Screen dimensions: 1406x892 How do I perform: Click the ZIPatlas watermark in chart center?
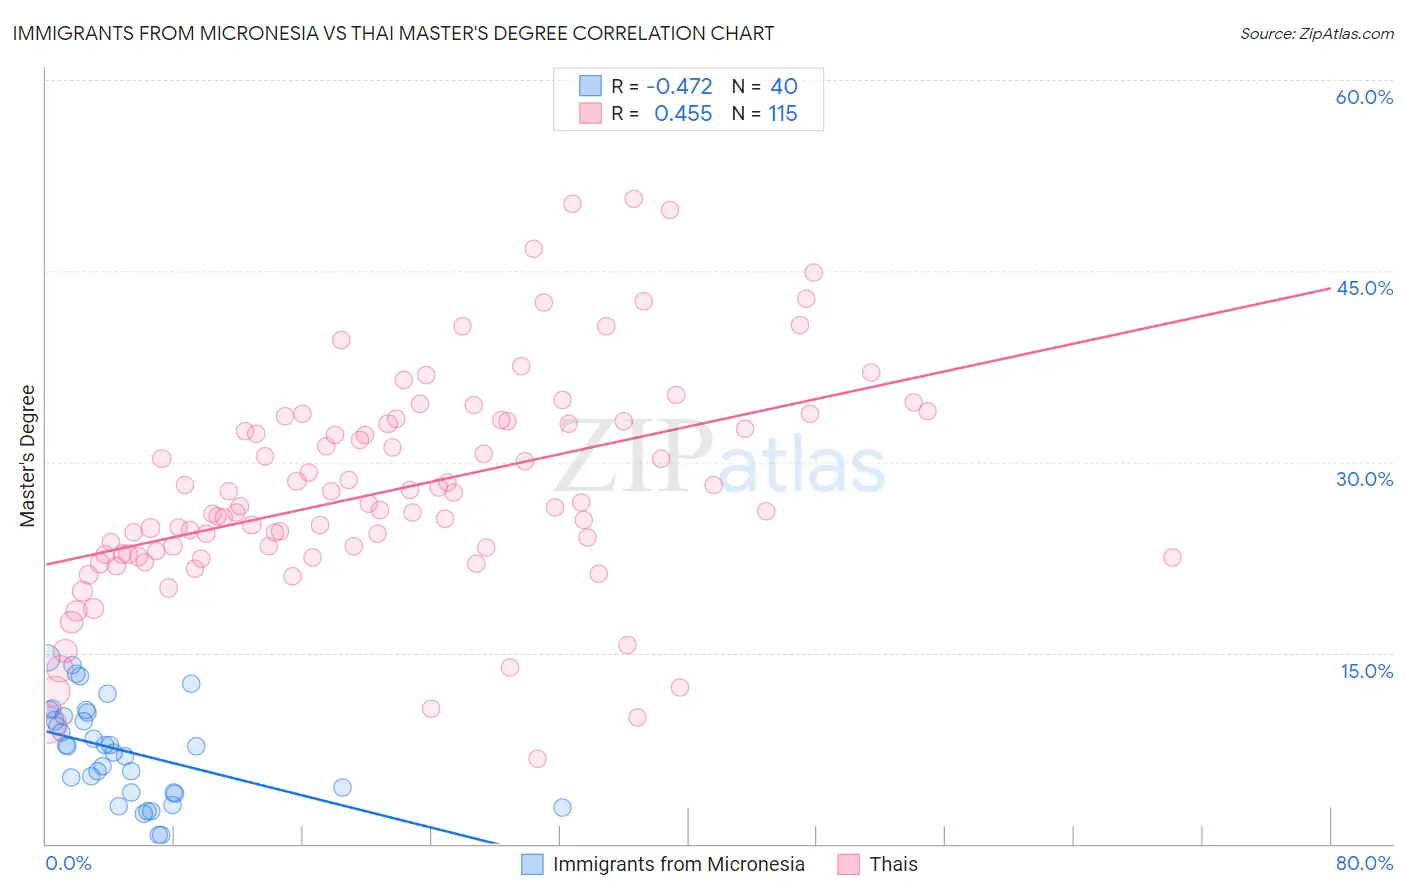click(720, 458)
